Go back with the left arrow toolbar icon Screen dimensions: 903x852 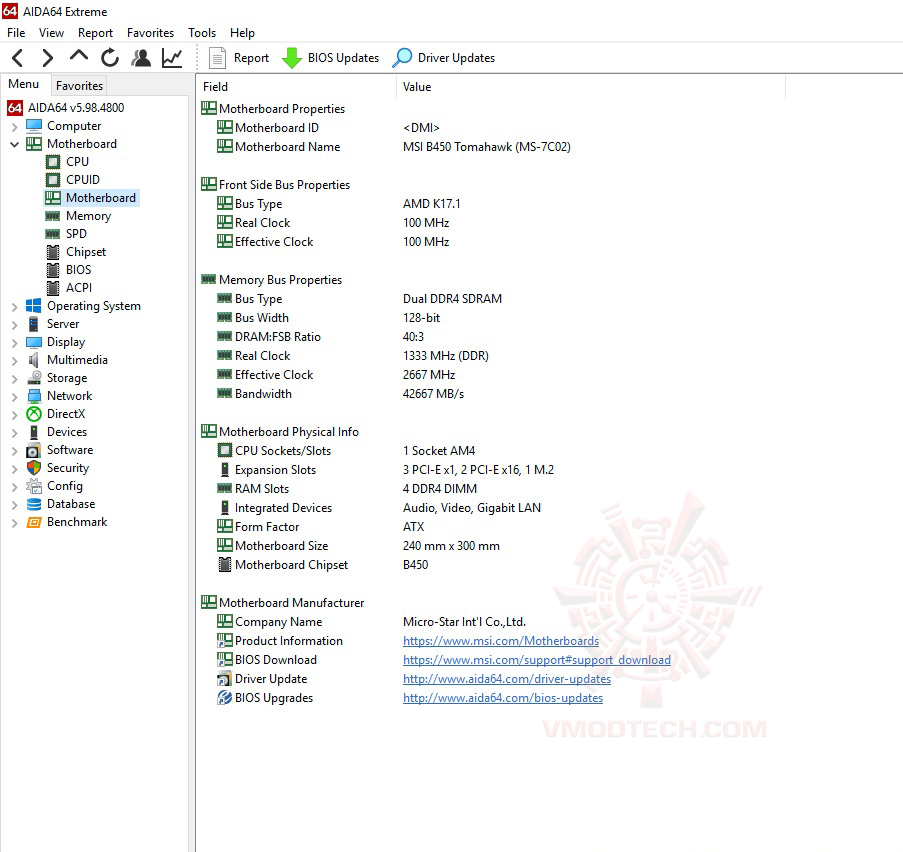coord(18,58)
